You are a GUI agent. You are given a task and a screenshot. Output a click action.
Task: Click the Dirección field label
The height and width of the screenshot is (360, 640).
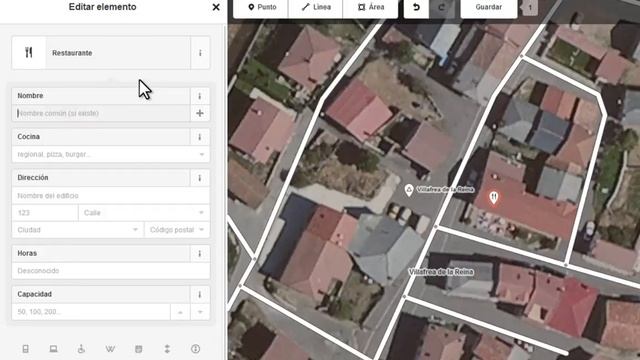pos(33,178)
